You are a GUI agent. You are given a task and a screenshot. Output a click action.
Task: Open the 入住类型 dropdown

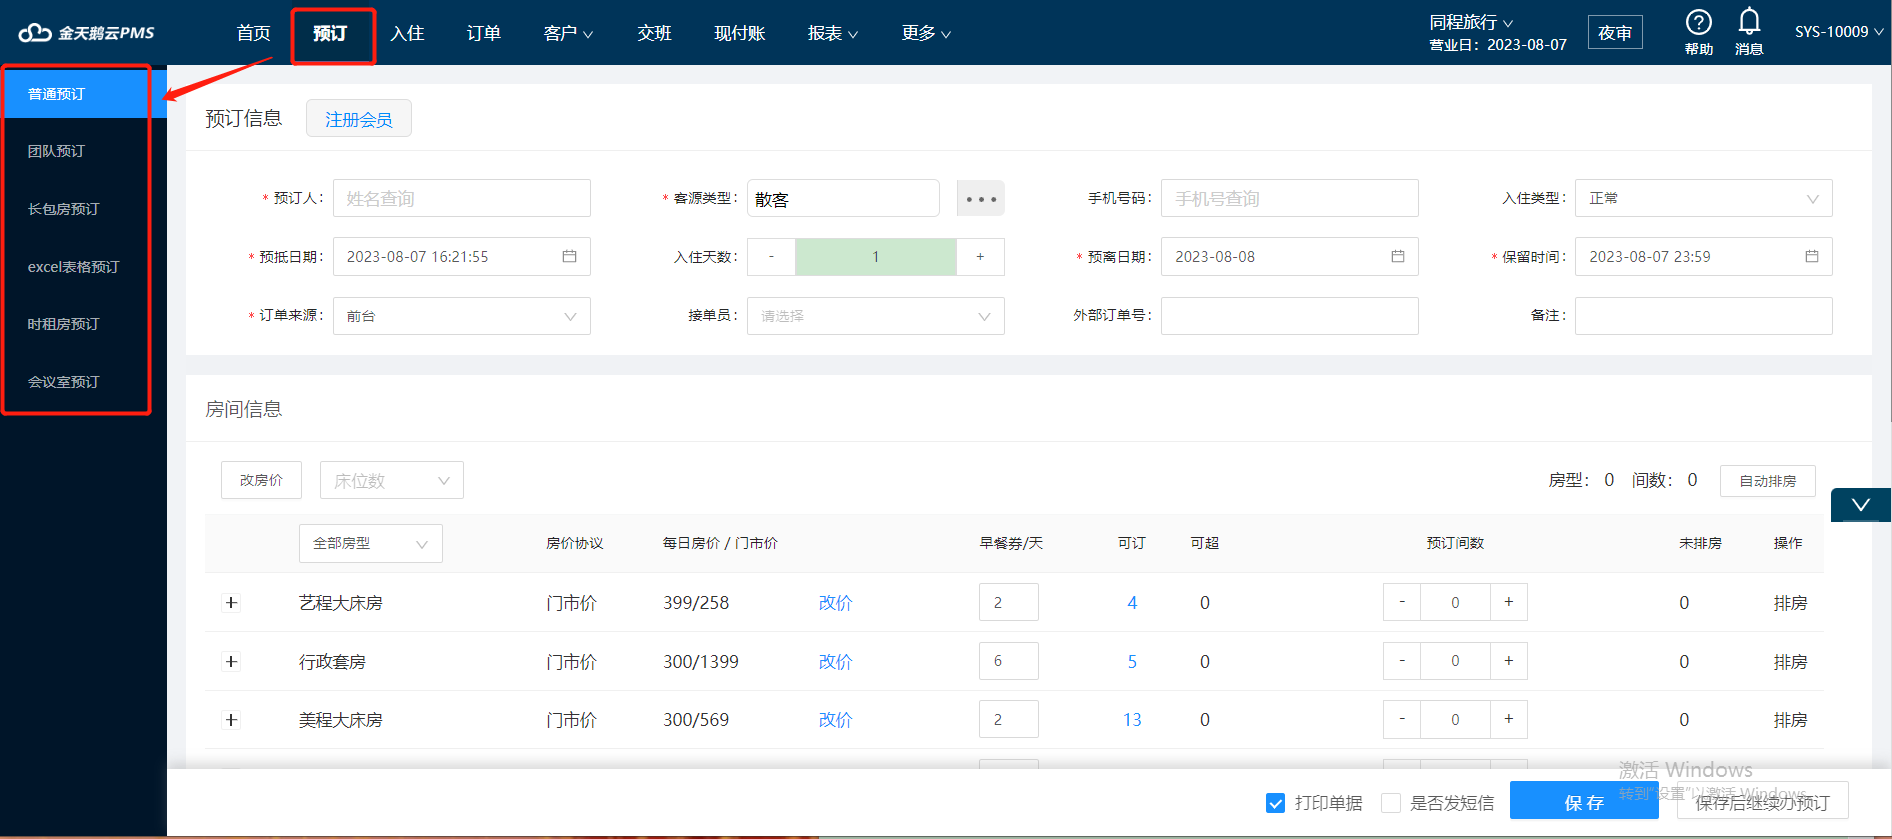(x=1703, y=198)
